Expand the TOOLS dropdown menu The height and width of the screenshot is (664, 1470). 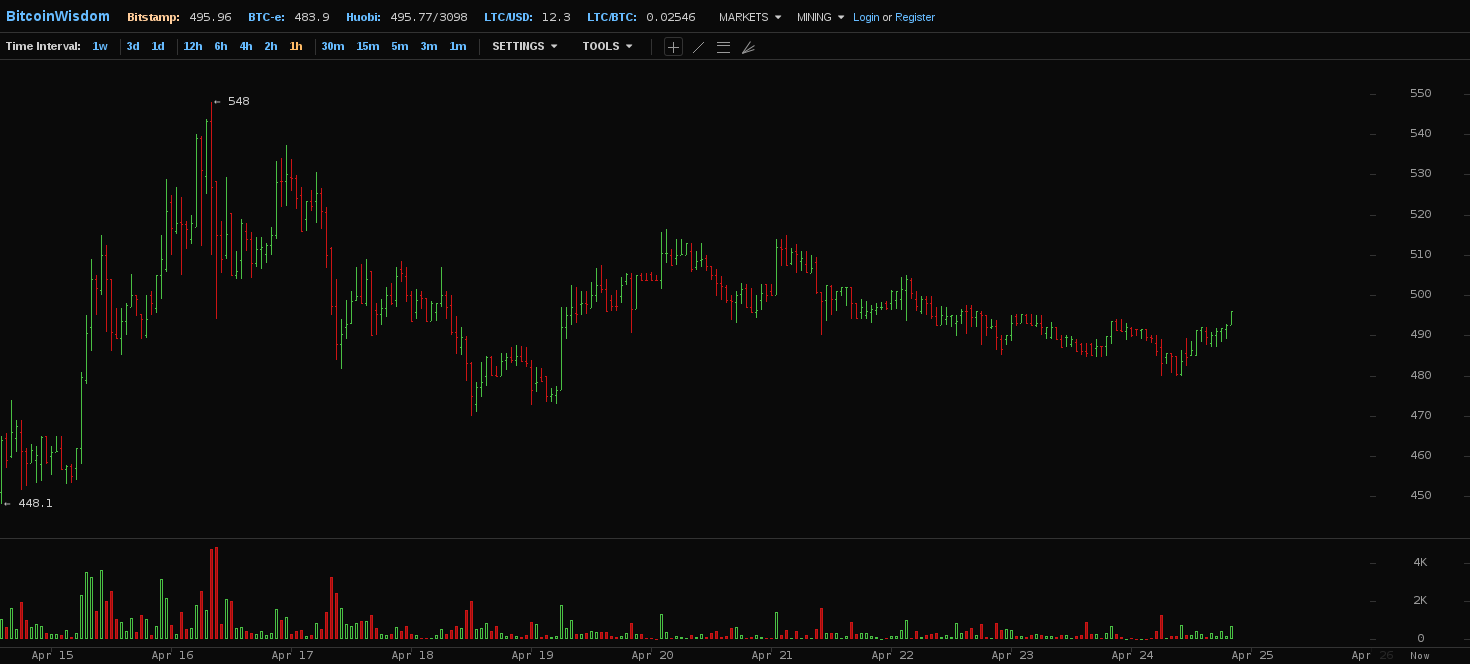click(x=607, y=46)
